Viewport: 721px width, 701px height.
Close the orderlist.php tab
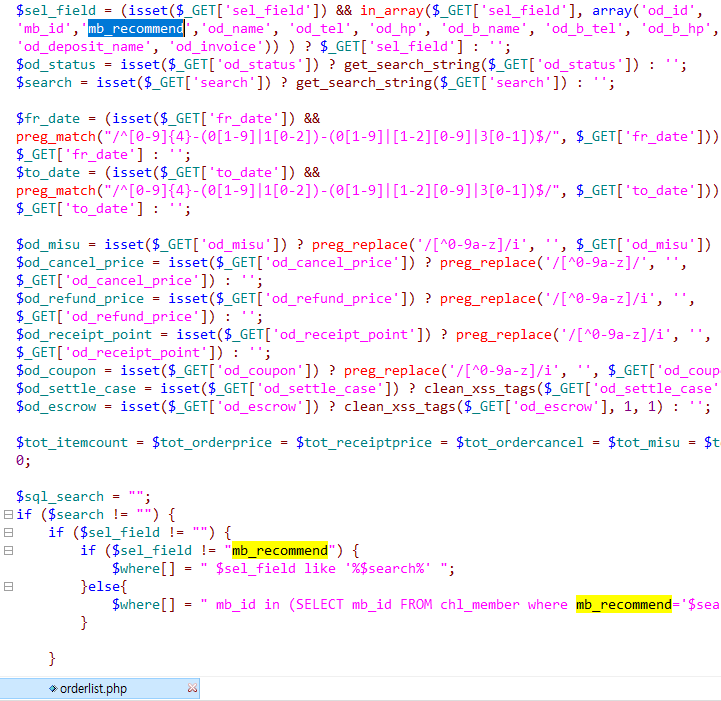pos(192,688)
